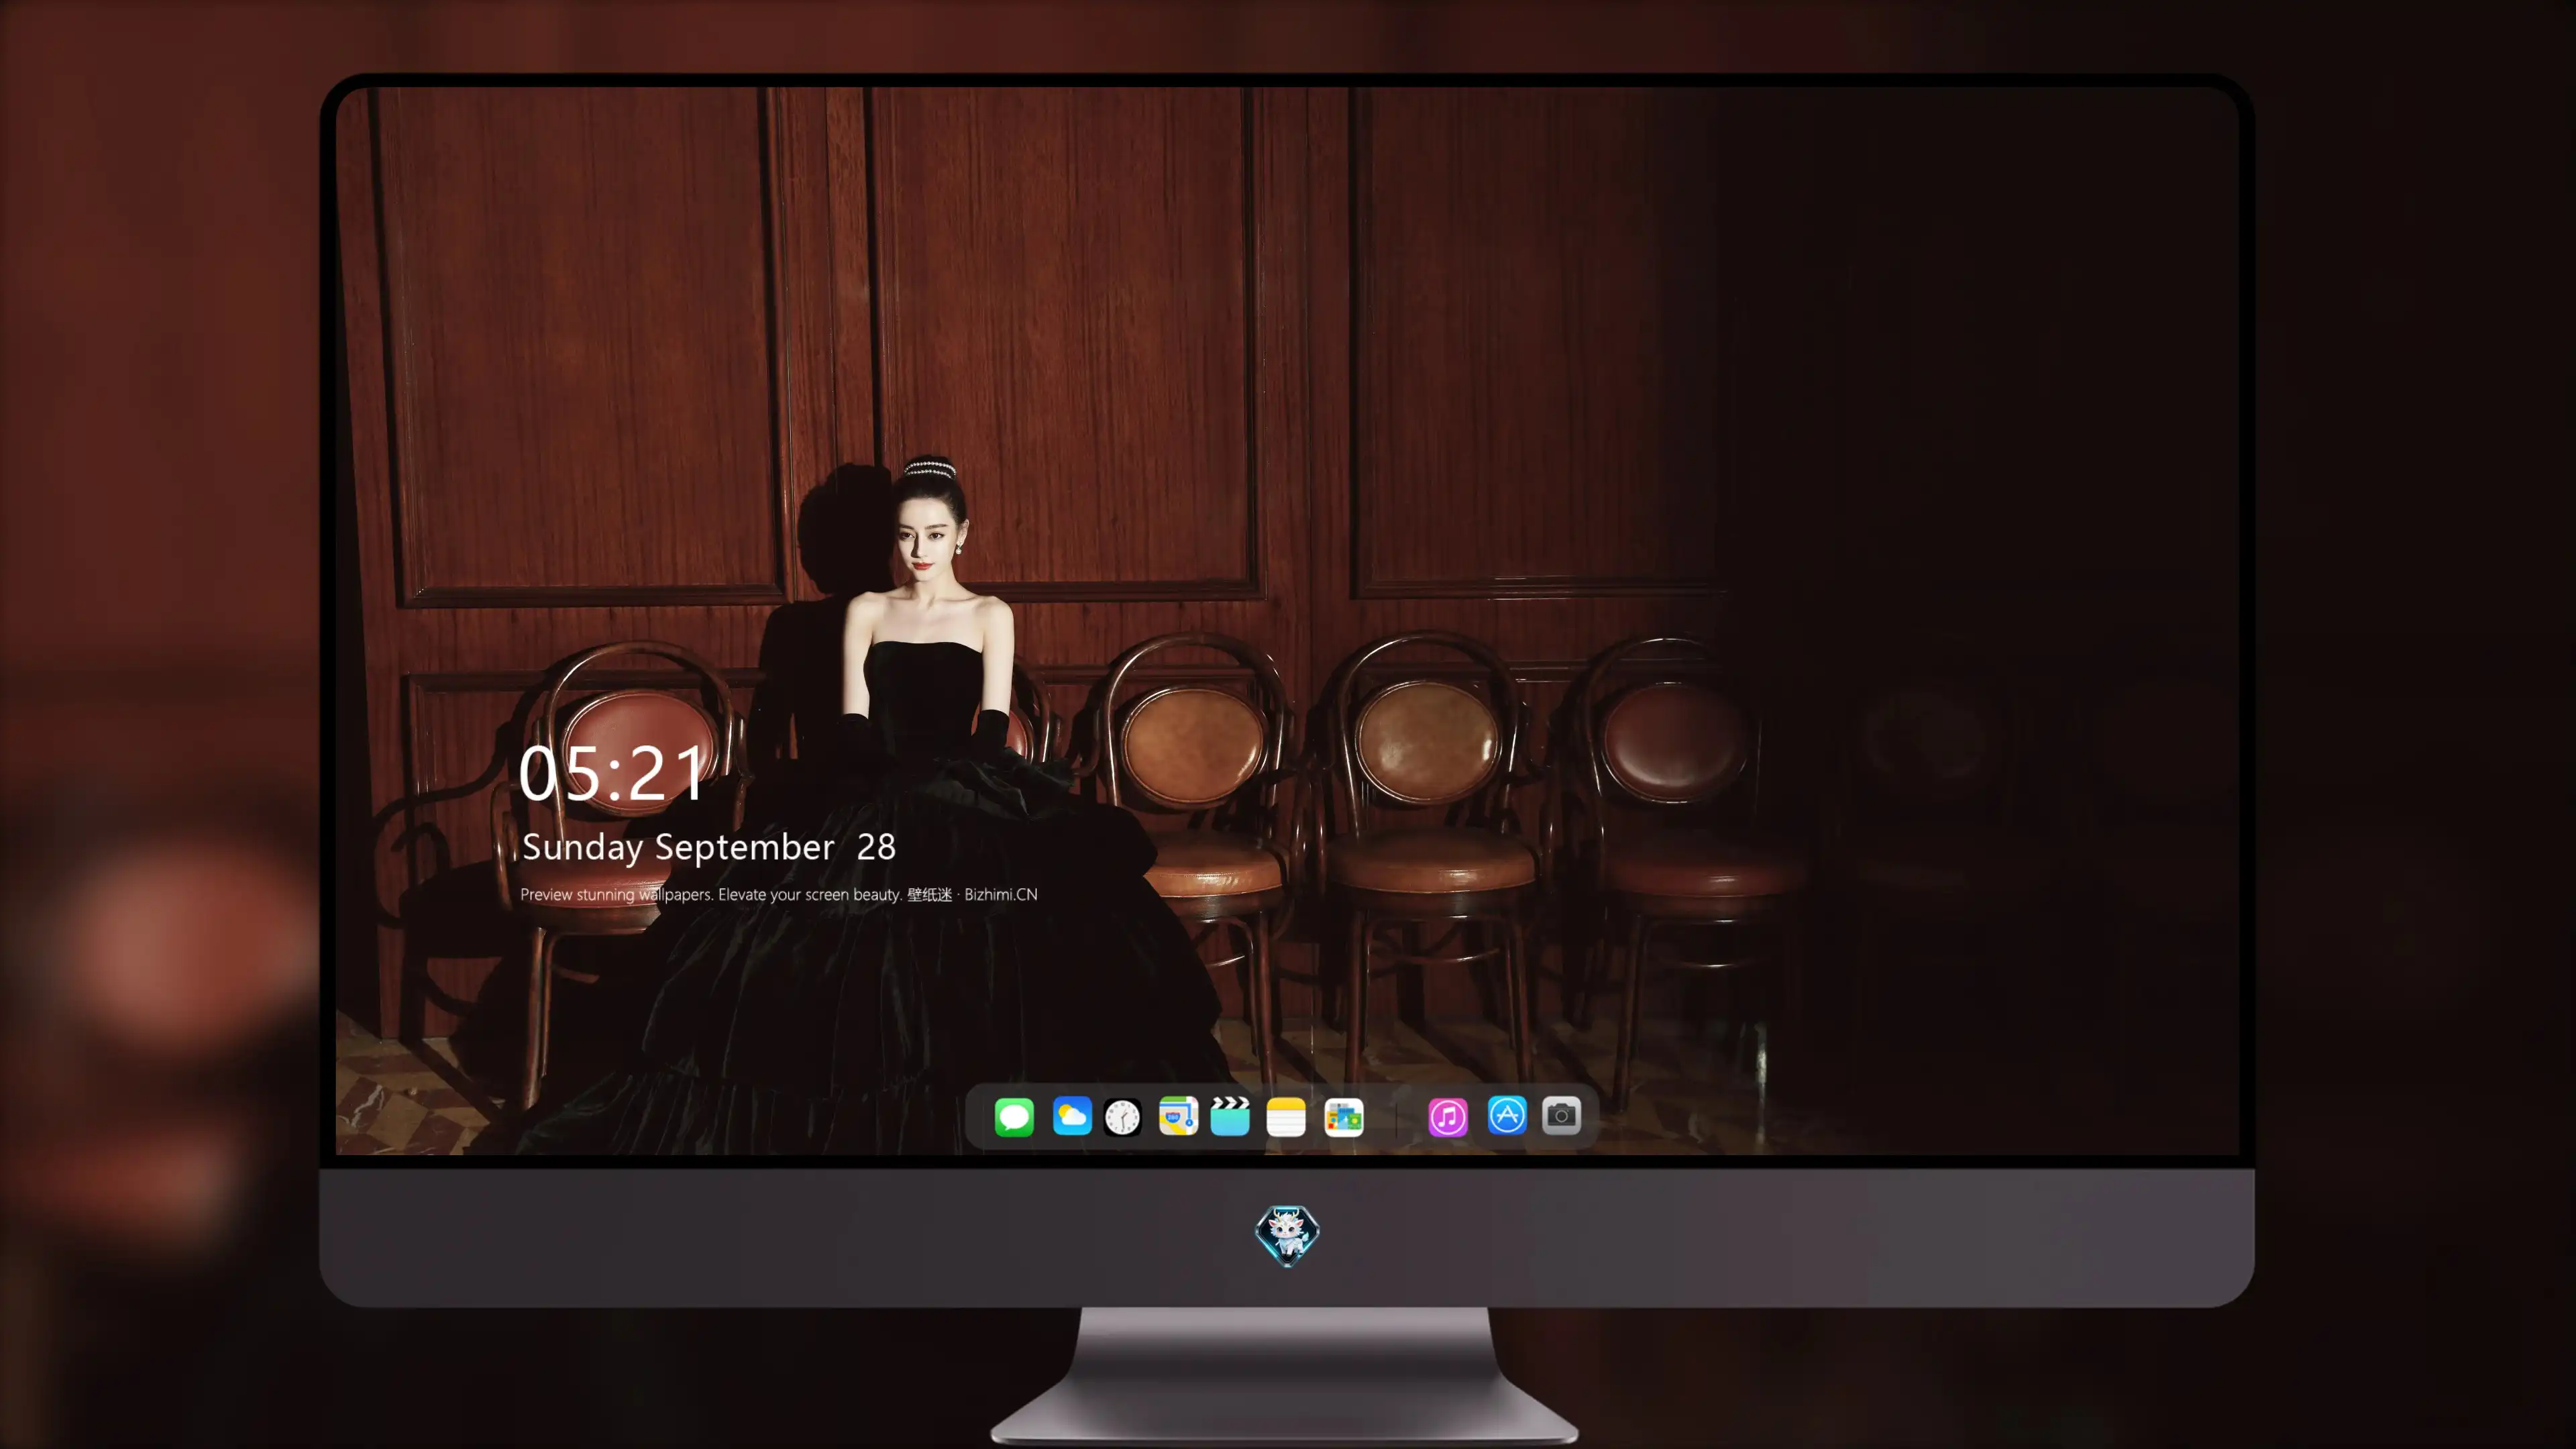Screen dimensions: 2576x1449
Task: Open the yellow Notes app
Action: (x=1286, y=1117)
